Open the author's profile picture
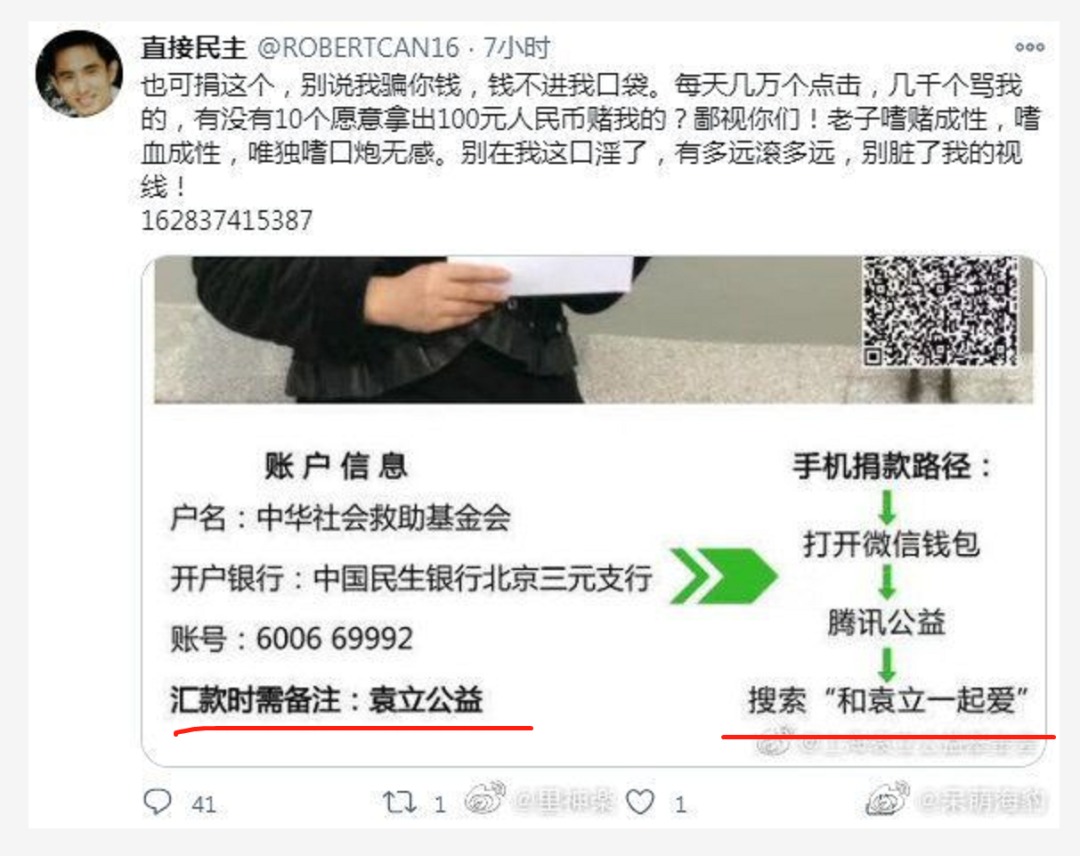This screenshot has height=856, width=1080. click(x=79, y=74)
